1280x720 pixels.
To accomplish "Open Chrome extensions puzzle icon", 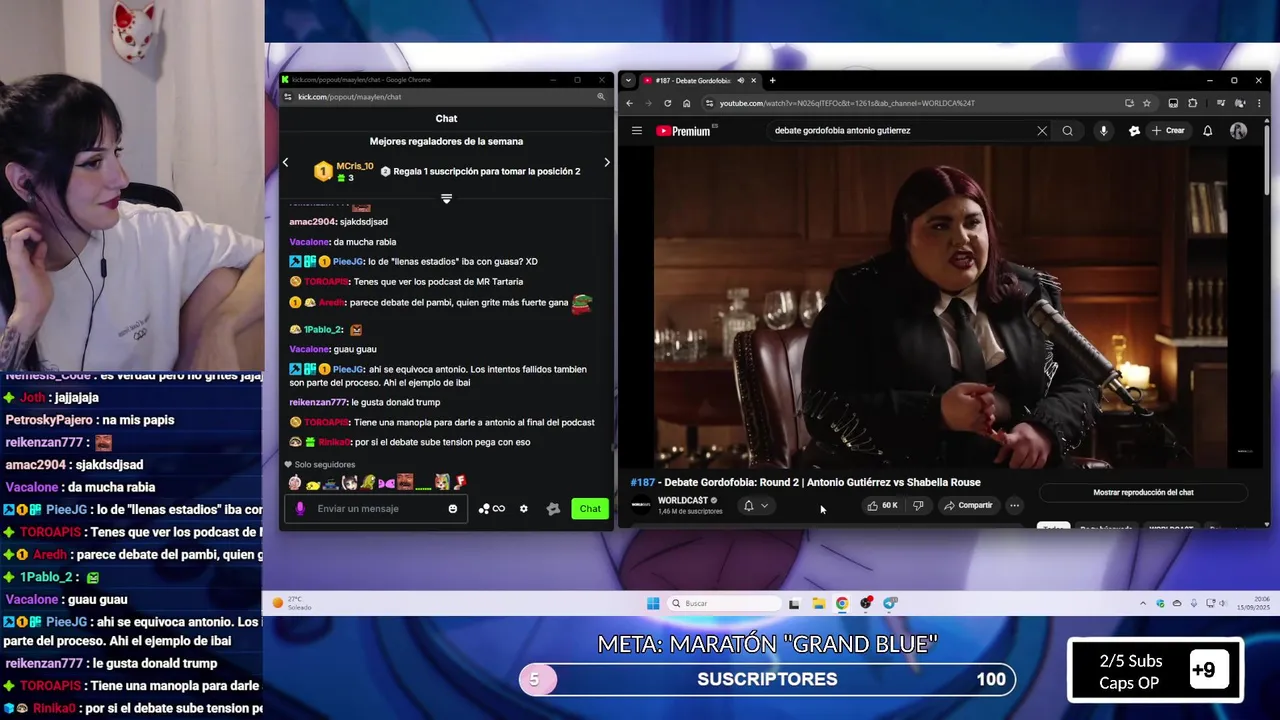I will point(1192,103).
